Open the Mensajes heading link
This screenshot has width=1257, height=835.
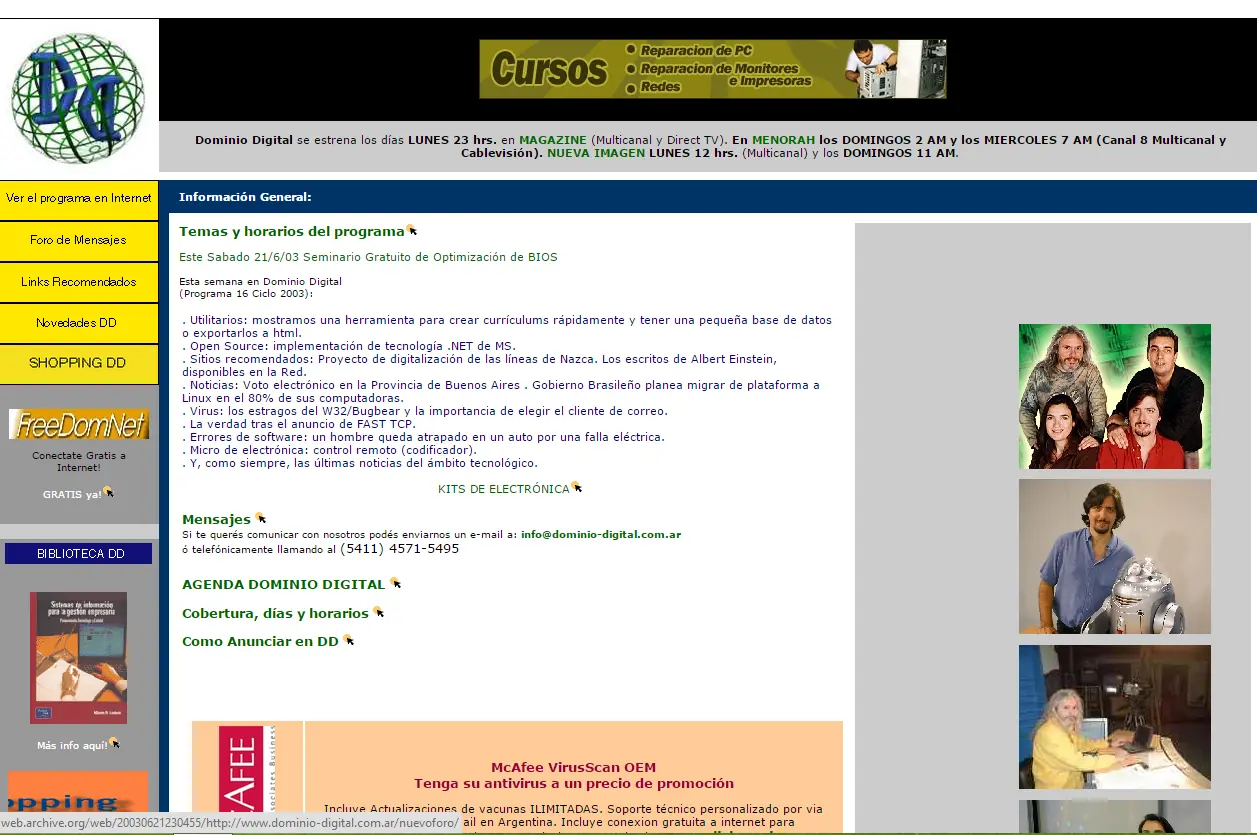(216, 520)
